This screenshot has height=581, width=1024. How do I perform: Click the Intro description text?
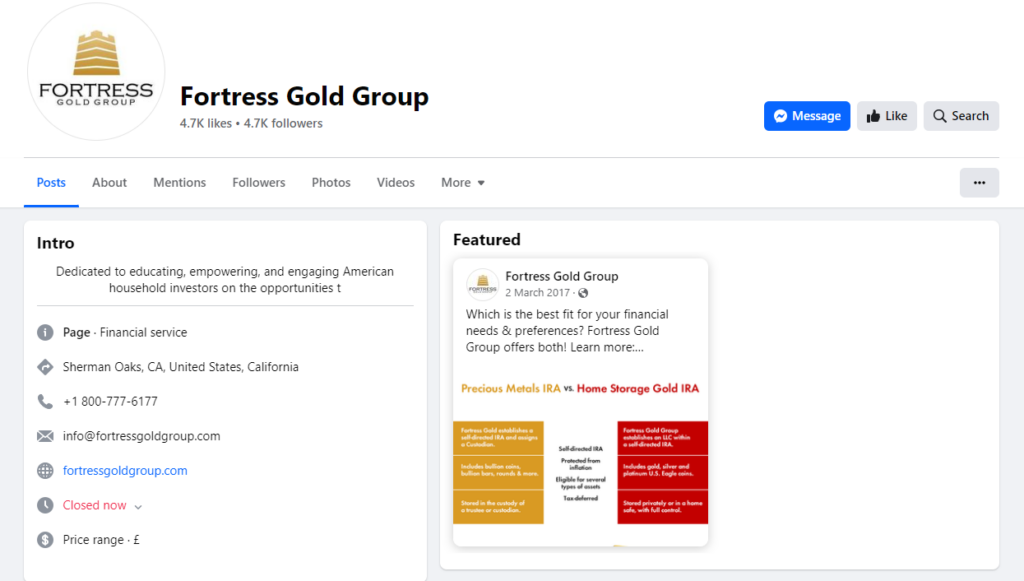pos(225,279)
